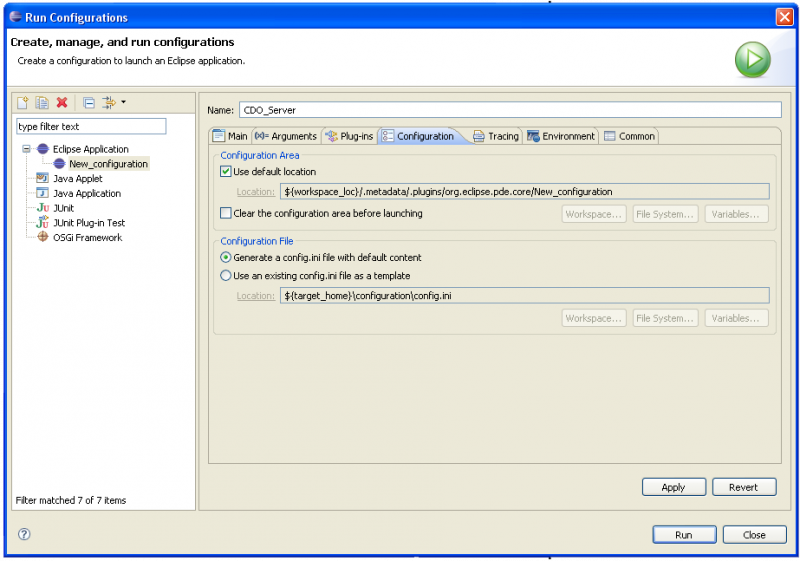Select the OSGi Framework entry
Viewport: 800px width, 561px height.
click(87, 238)
